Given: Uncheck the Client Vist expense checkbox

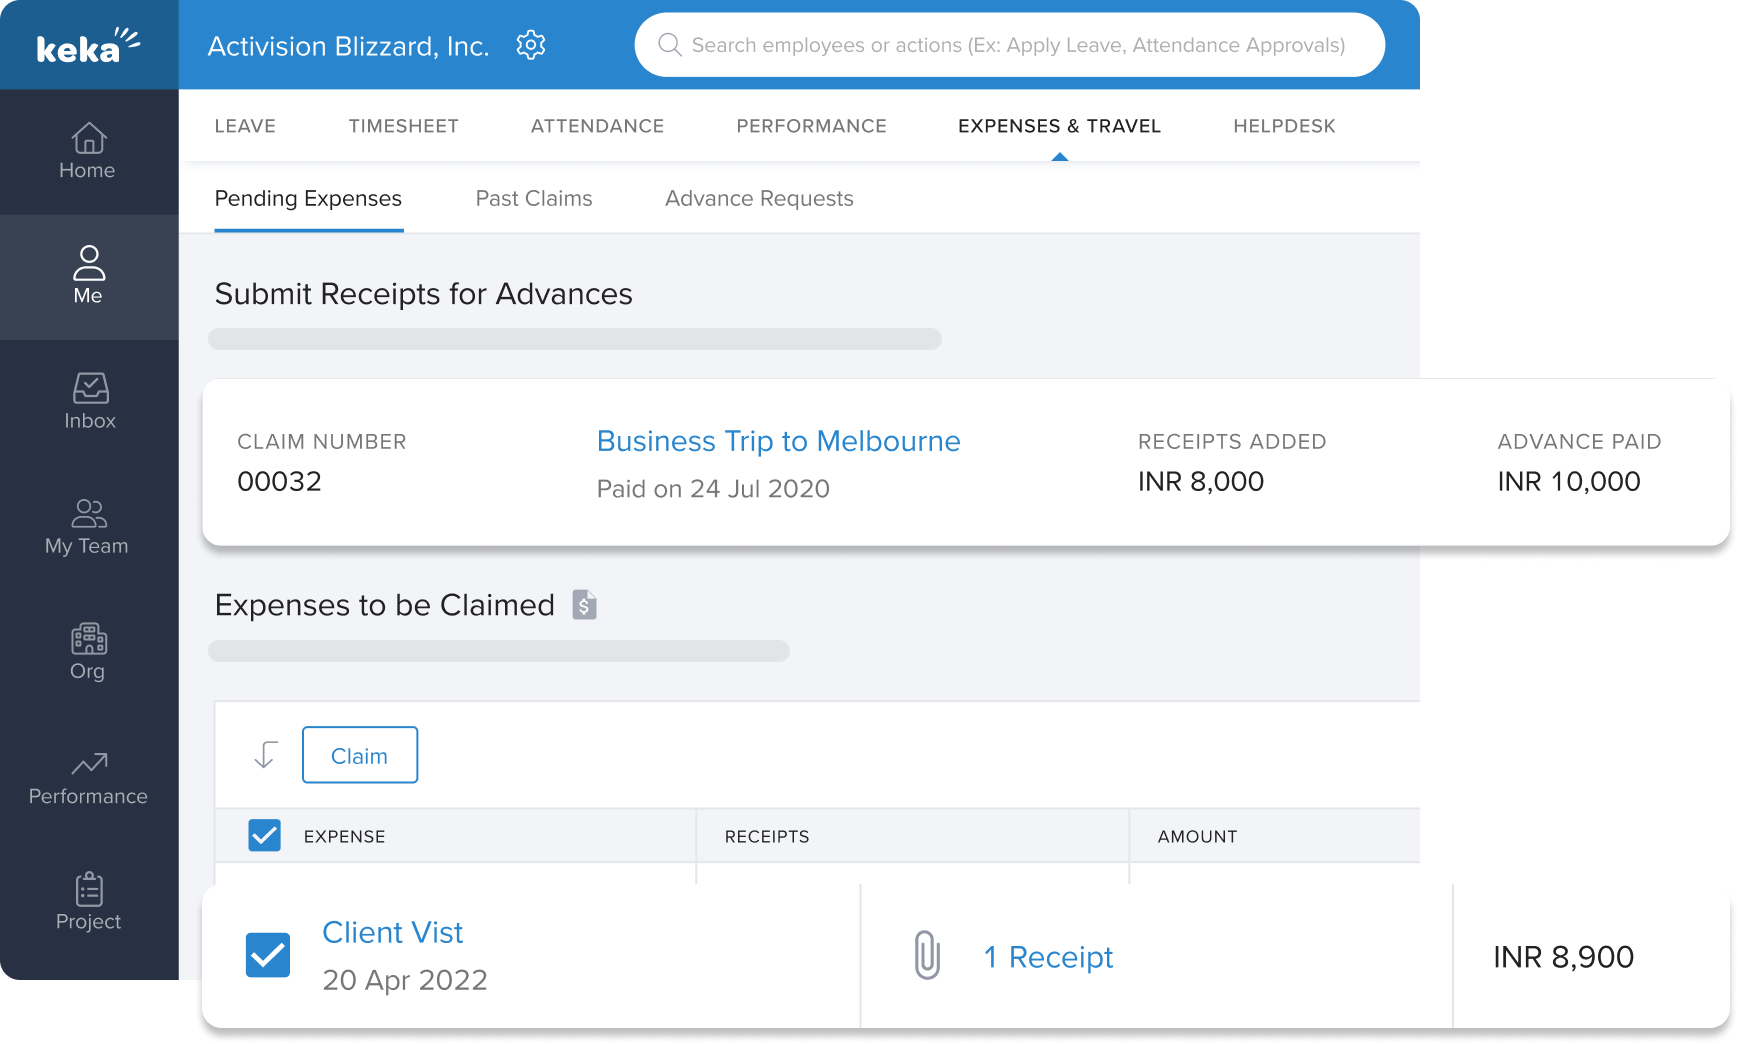Looking at the screenshot, I should tap(267, 956).
